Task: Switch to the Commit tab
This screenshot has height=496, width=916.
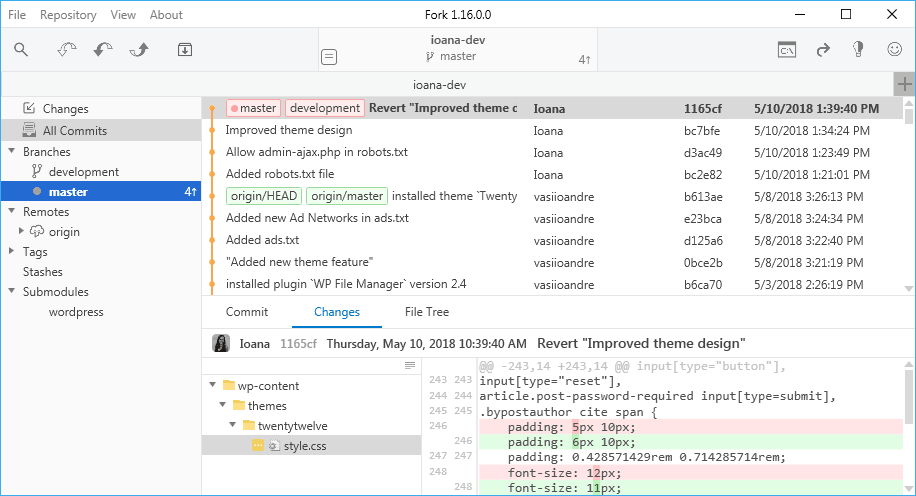Action: pyautogui.click(x=247, y=312)
